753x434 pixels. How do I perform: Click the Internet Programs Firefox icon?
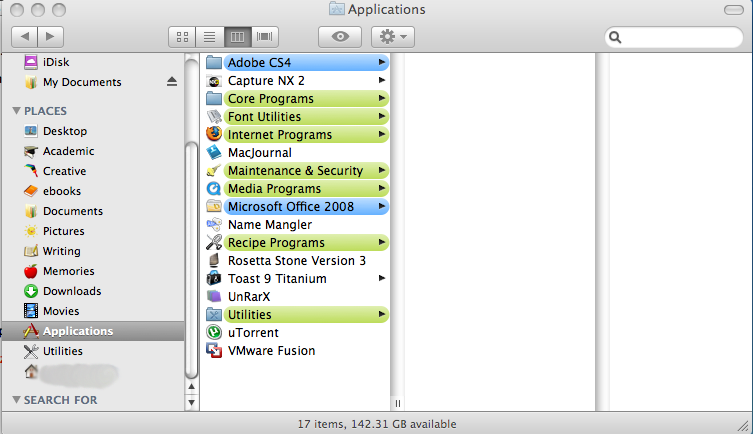(214, 134)
